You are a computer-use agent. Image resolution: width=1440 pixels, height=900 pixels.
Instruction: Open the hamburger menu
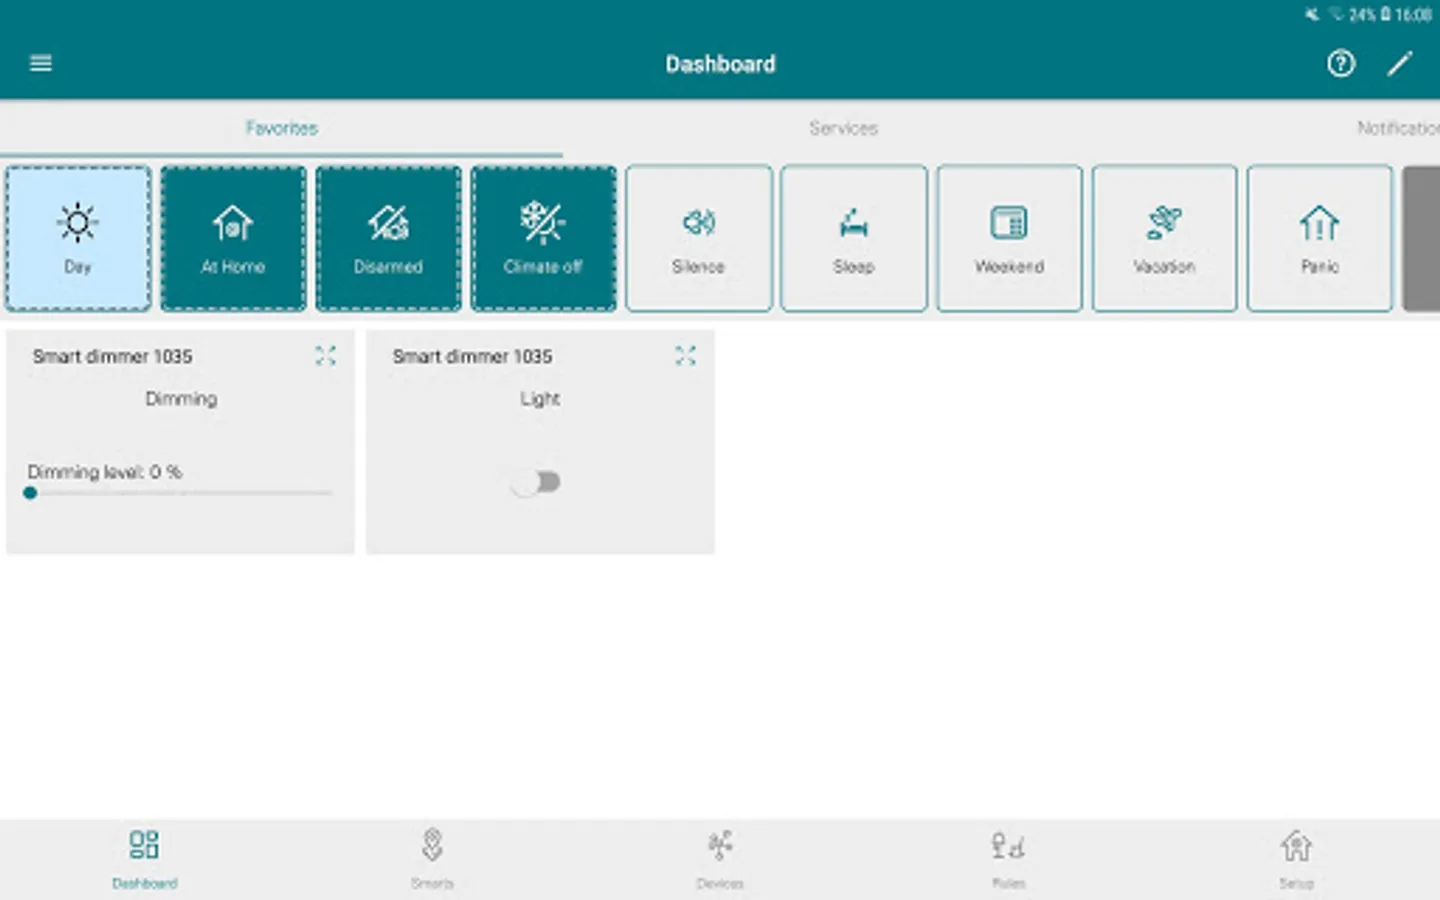41,64
